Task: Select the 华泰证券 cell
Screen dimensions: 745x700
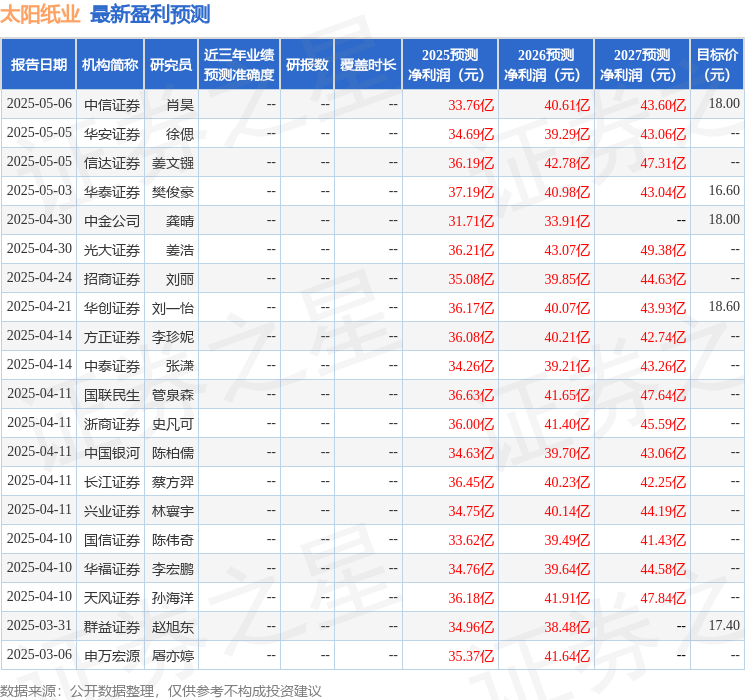Action: coord(112,192)
